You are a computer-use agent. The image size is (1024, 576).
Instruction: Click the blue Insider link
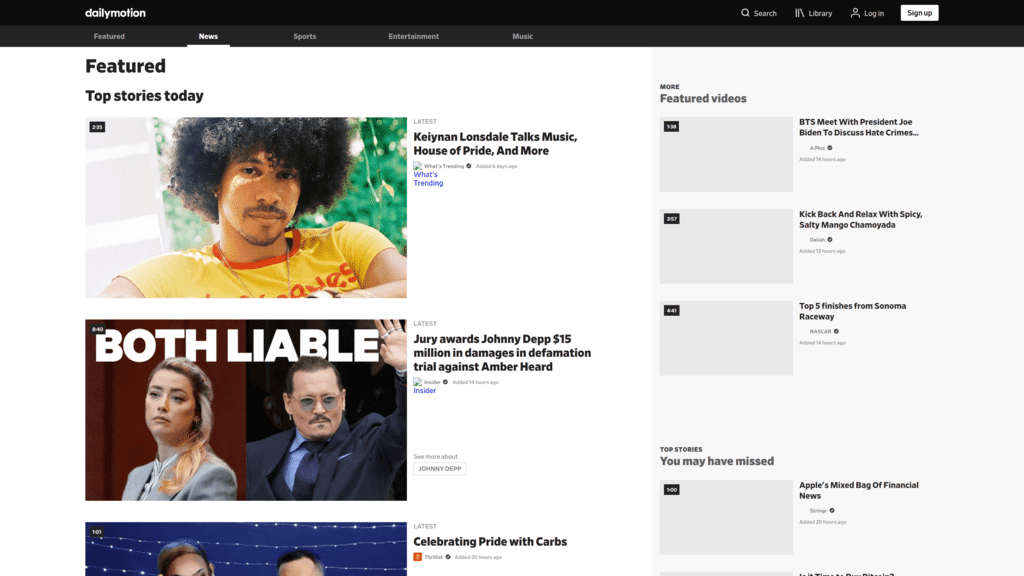(424, 391)
